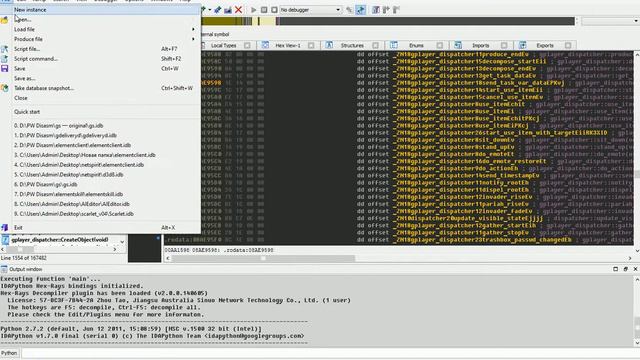Click the Exports tab icon
The width and height of the screenshot is (640, 360).
tap(522, 45)
